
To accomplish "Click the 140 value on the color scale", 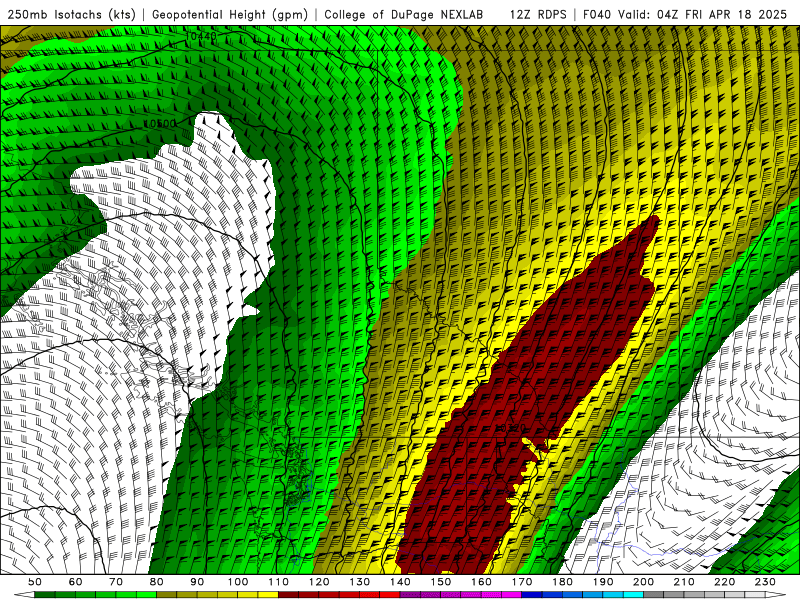I will point(400,582).
